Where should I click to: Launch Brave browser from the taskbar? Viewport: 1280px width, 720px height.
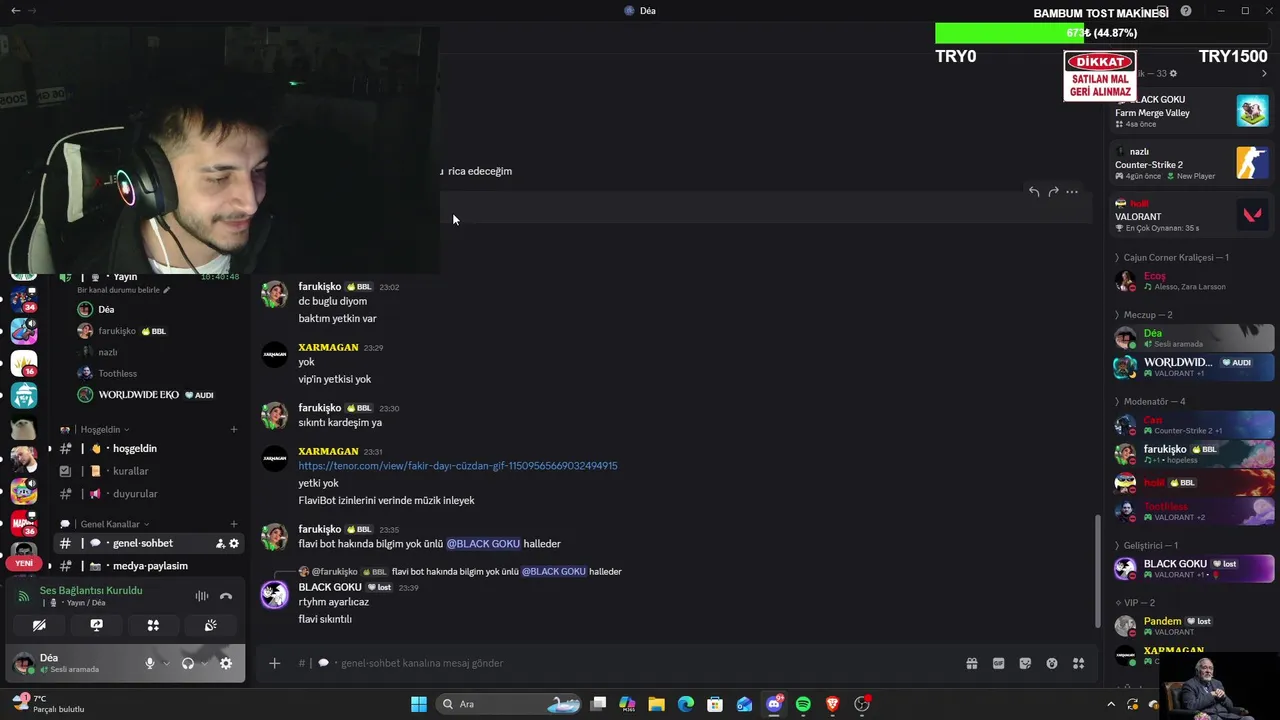click(x=832, y=704)
